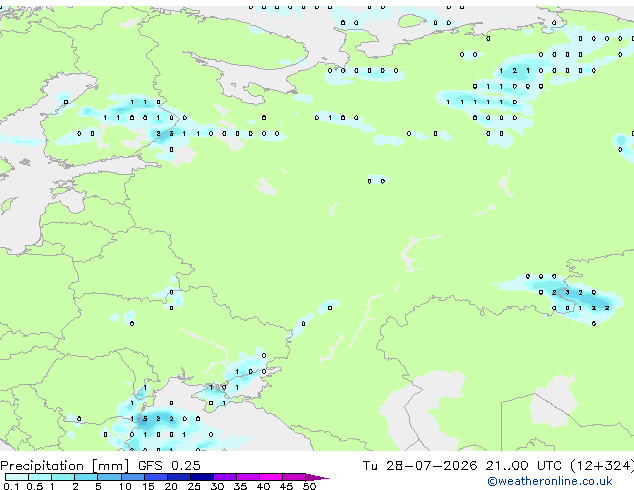Click the '(12+324)' forecast run text
634x490 pixels.
click(x=602, y=466)
